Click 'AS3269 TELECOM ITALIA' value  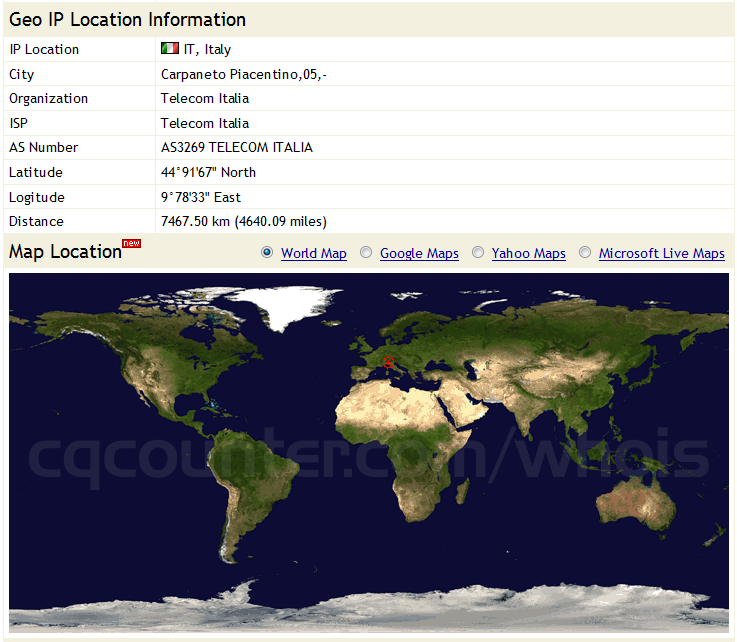click(236, 148)
